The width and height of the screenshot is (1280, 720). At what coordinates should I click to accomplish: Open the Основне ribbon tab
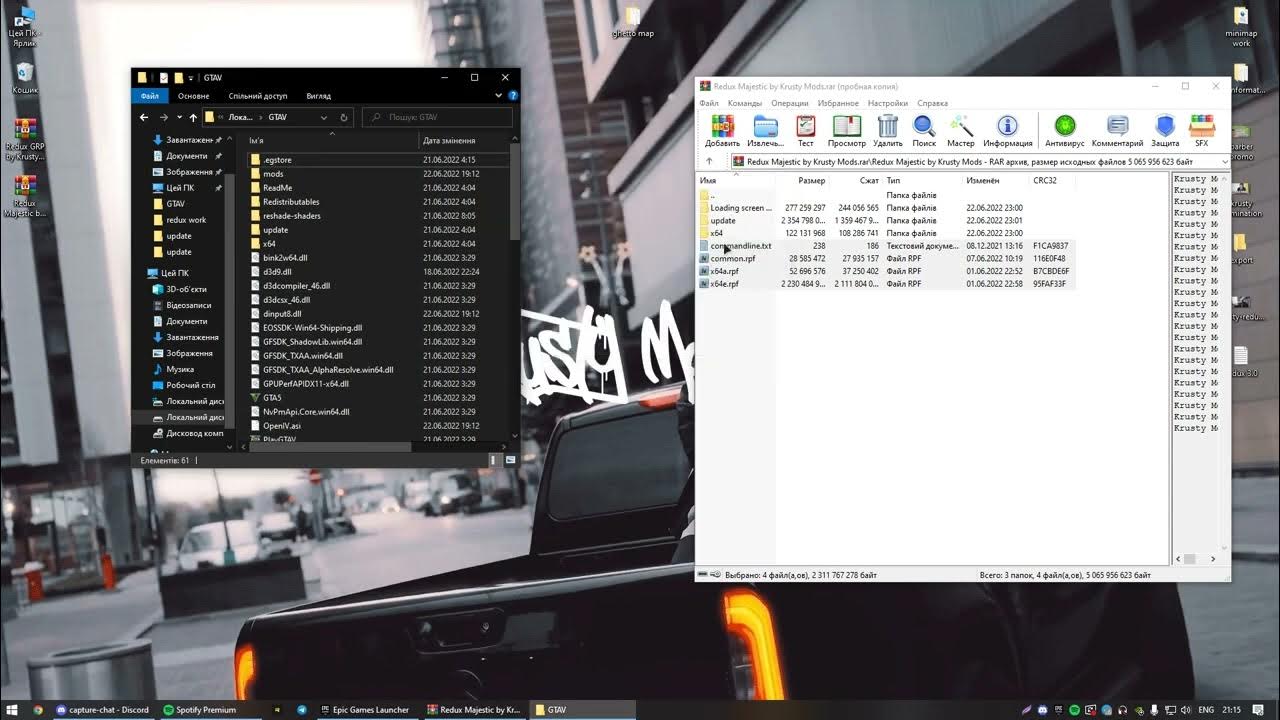193,96
